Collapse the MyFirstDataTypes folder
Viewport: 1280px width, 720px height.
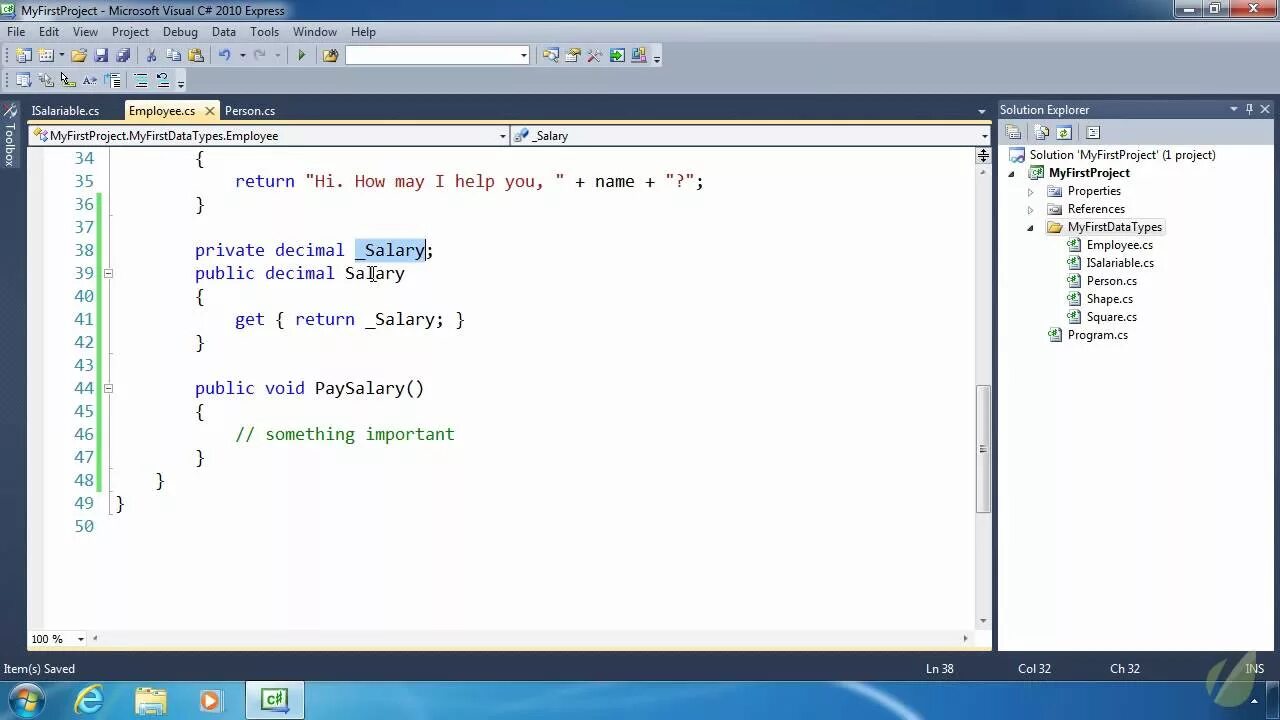1031,227
